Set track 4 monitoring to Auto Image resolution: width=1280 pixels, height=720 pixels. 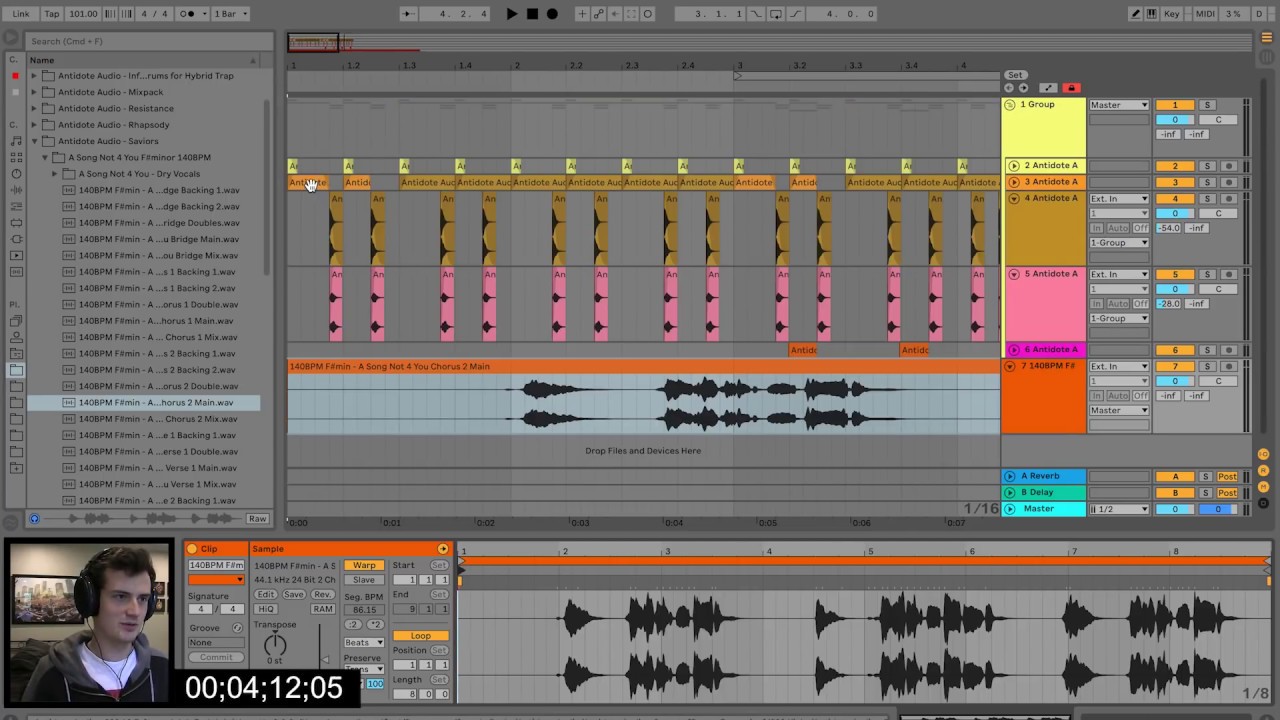click(1118, 228)
